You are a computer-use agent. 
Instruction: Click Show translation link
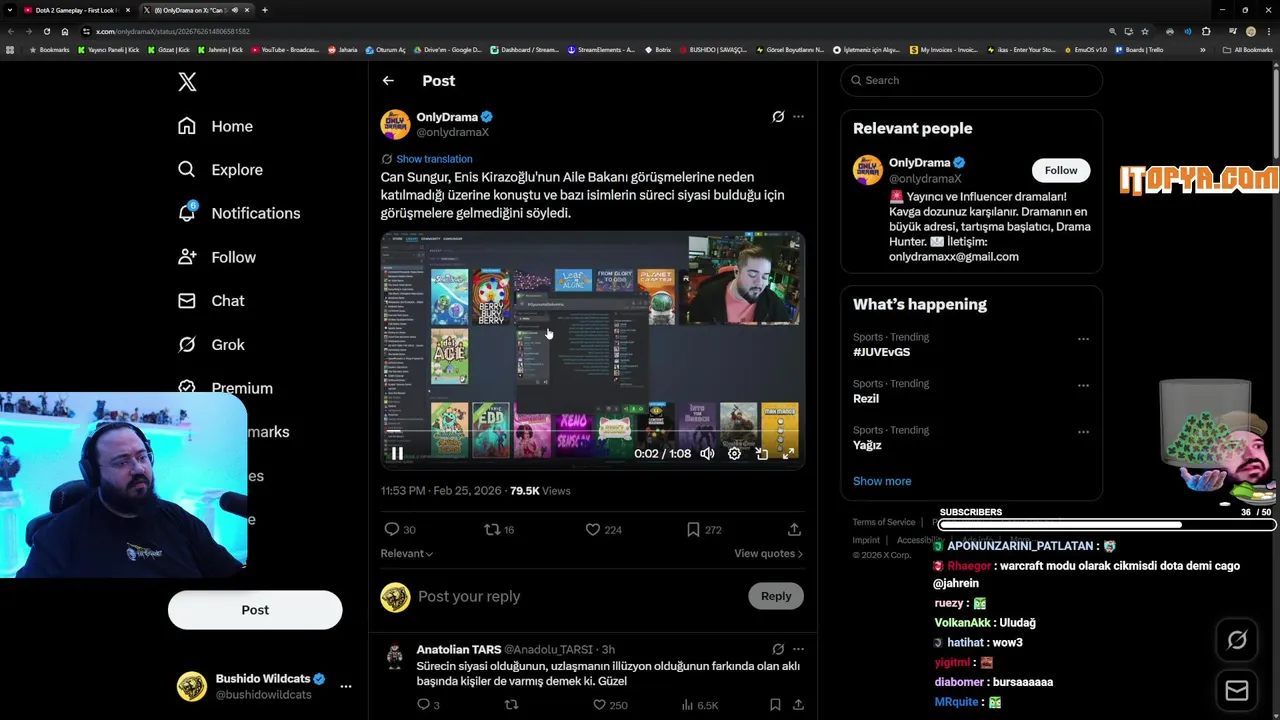tap(434, 159)
